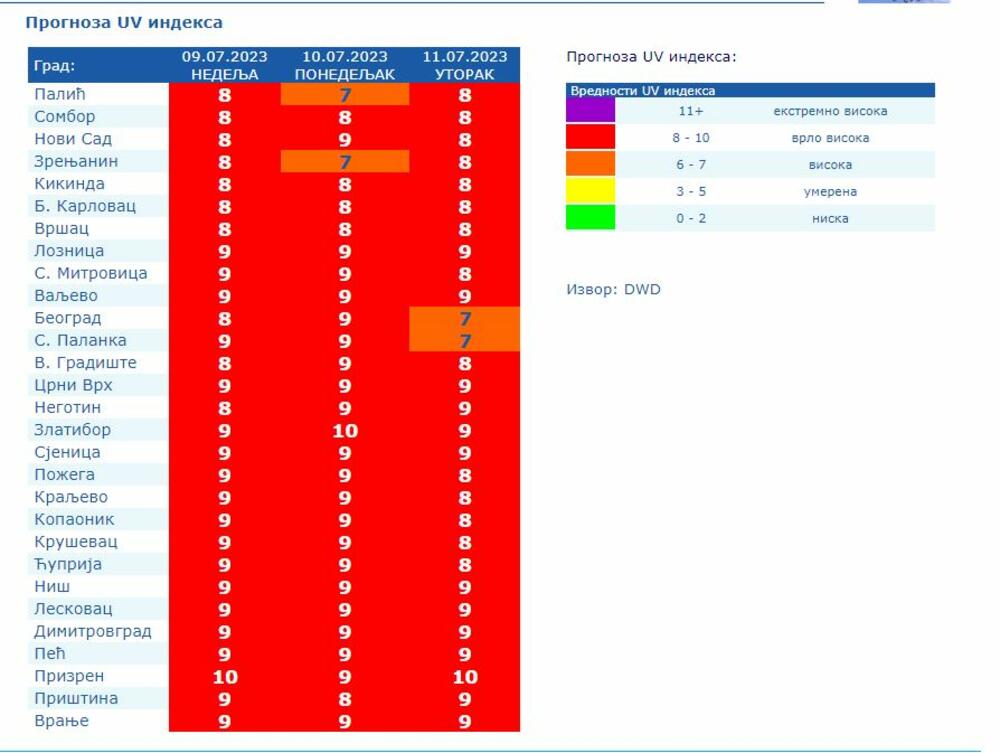This screenshot has height=753, width=1000.
Task: Click Златибор's 10 value on Monday
Action: (x=345, y=431)
